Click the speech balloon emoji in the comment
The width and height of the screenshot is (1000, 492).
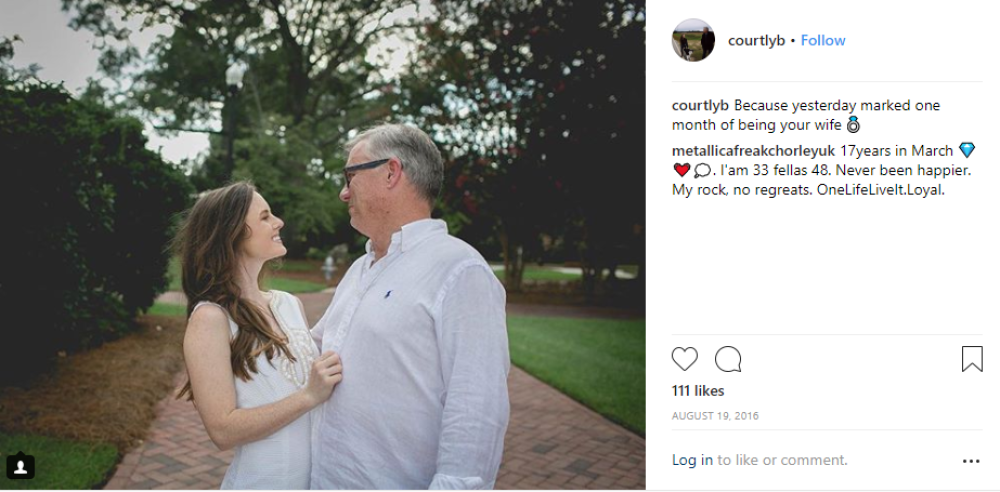tap(702, 170)
